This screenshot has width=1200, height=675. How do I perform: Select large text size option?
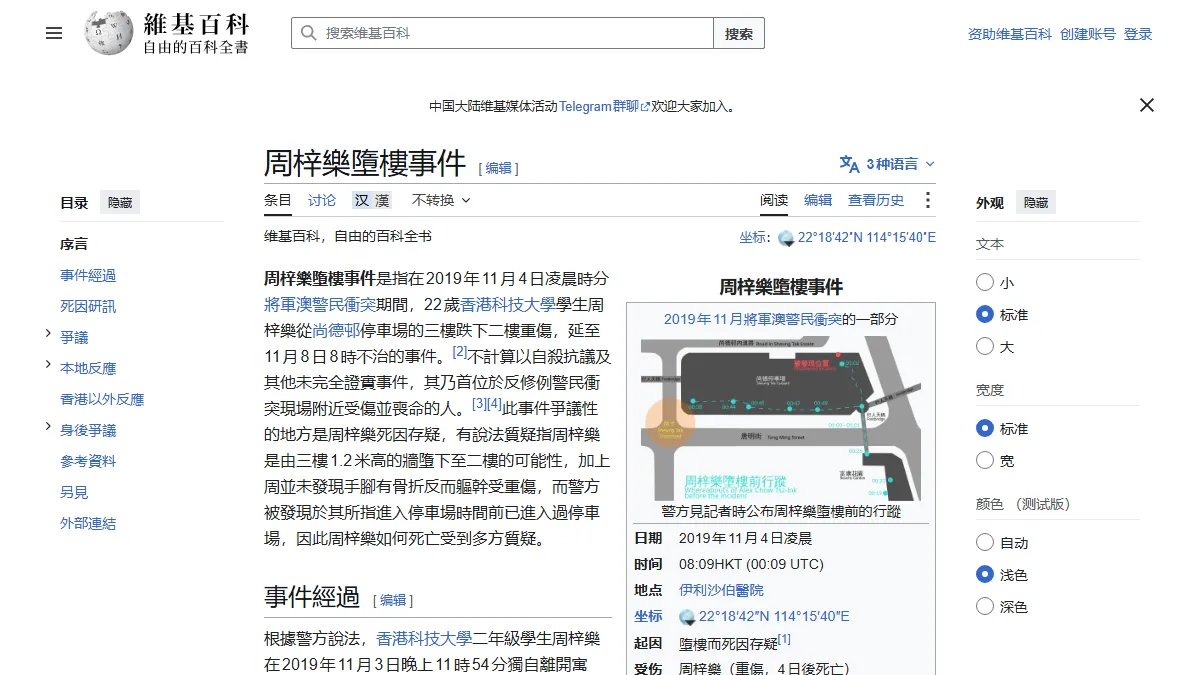(x=985, y=347)
